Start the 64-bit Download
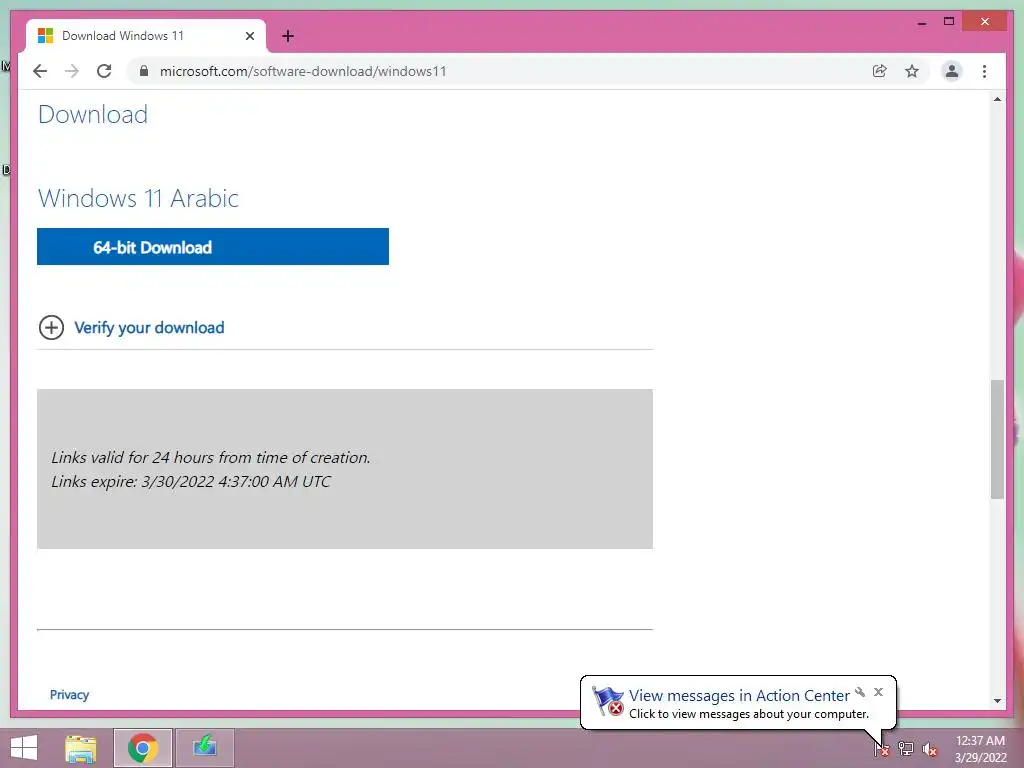The height and width of the screenshot is (768, 1024). pyautogui.click(x=213, y=247)
